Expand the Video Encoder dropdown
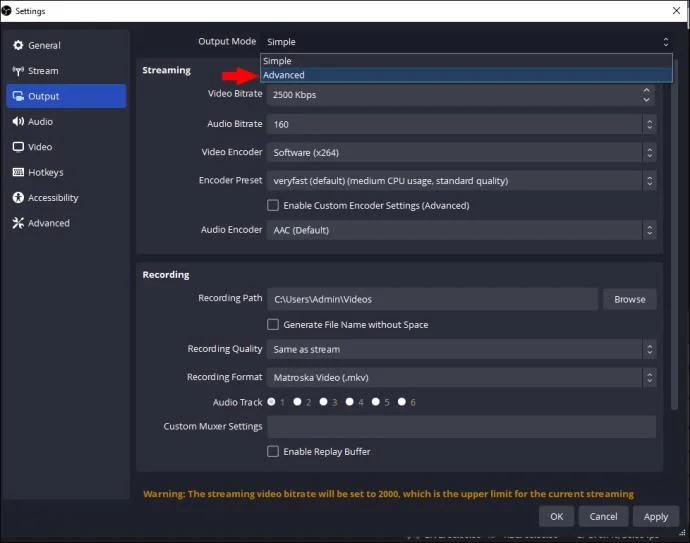The image size is (690, 543). click(x=461, y=153)
